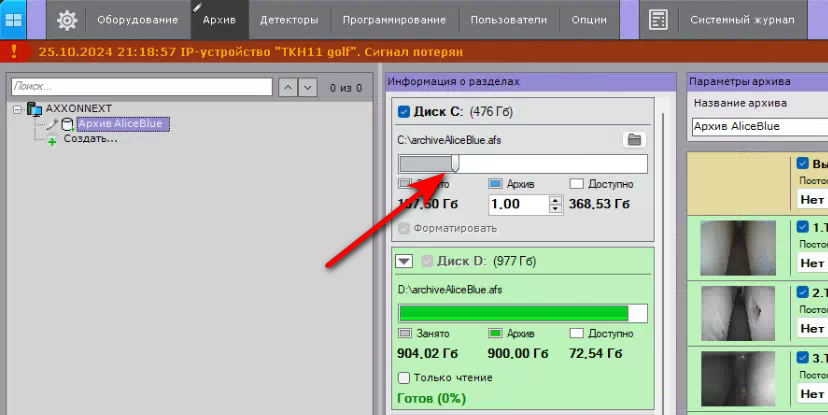Image resolution: width=828 pixels, height=415 pixels.
Task: Click the AXXONNEXT server icon
Action: pos(35,108)
